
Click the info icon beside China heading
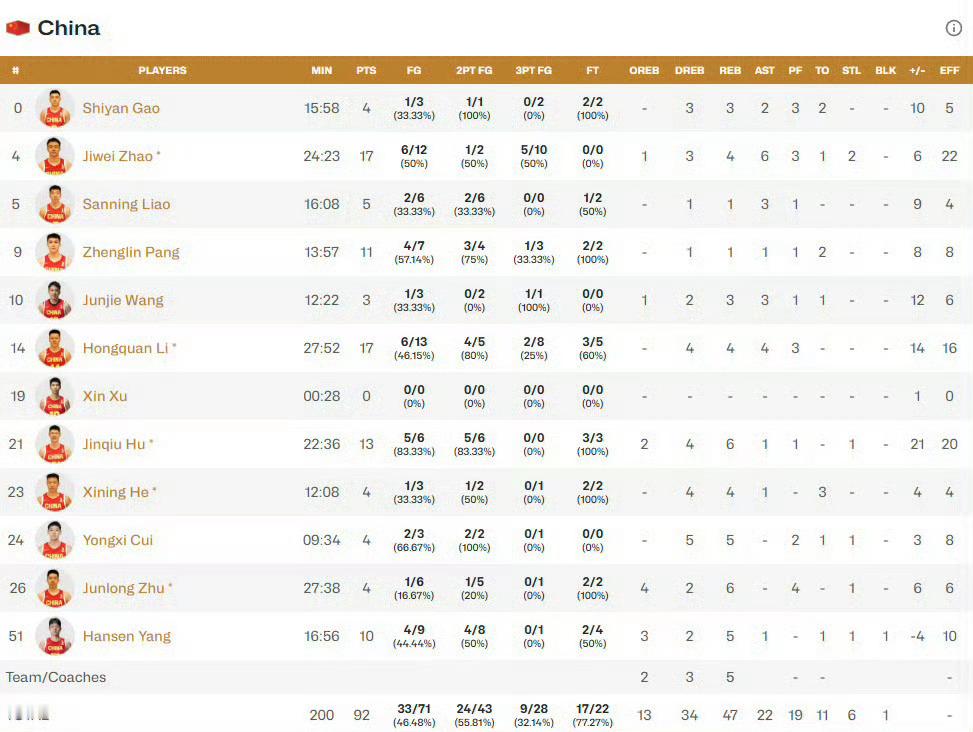coord(953,28)
